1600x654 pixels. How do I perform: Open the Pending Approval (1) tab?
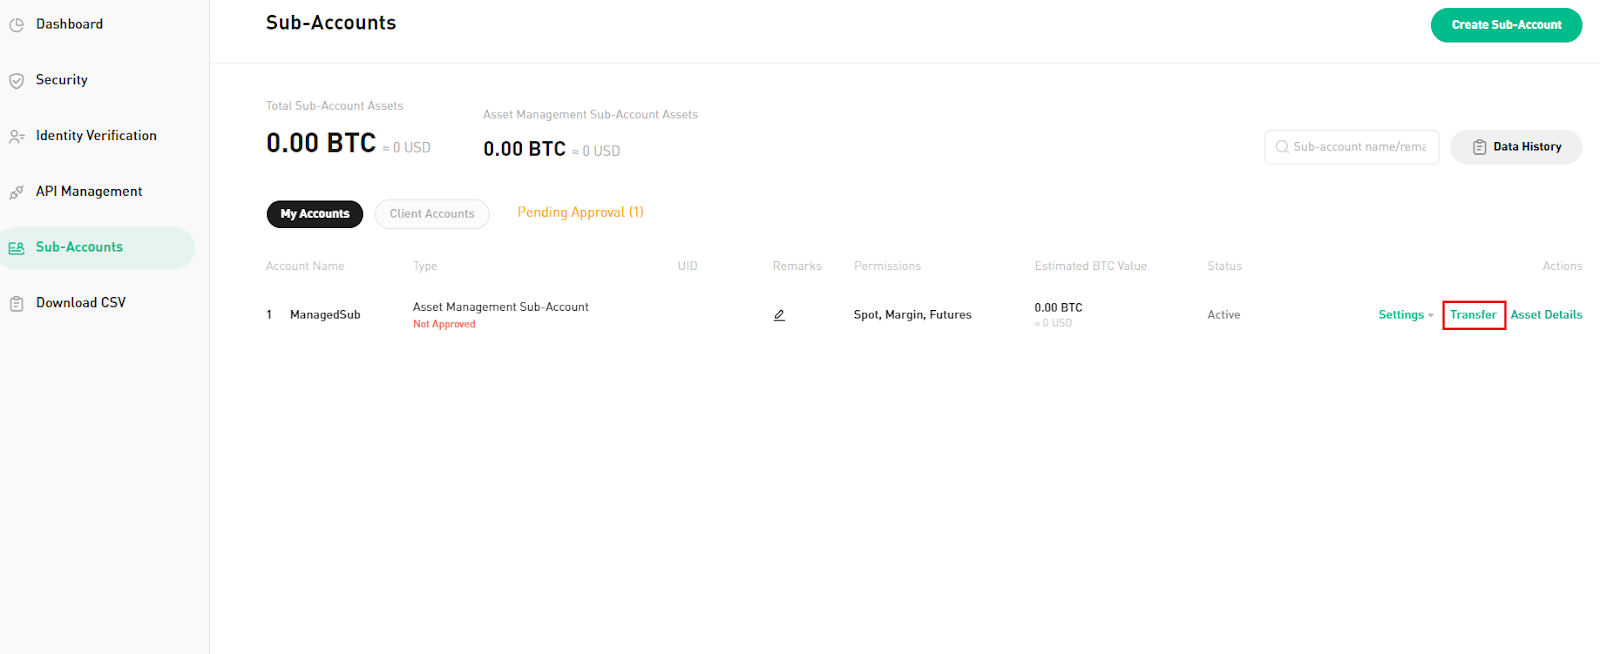click(x=580, y=212)
